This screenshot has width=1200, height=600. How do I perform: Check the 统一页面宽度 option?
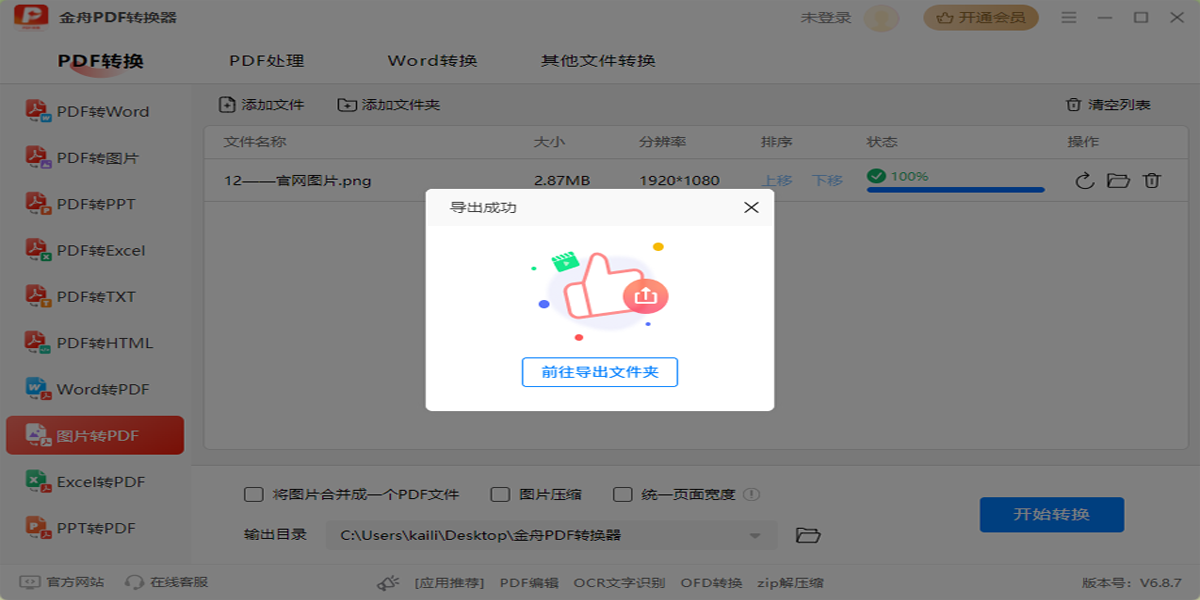(x=622, y=494)
